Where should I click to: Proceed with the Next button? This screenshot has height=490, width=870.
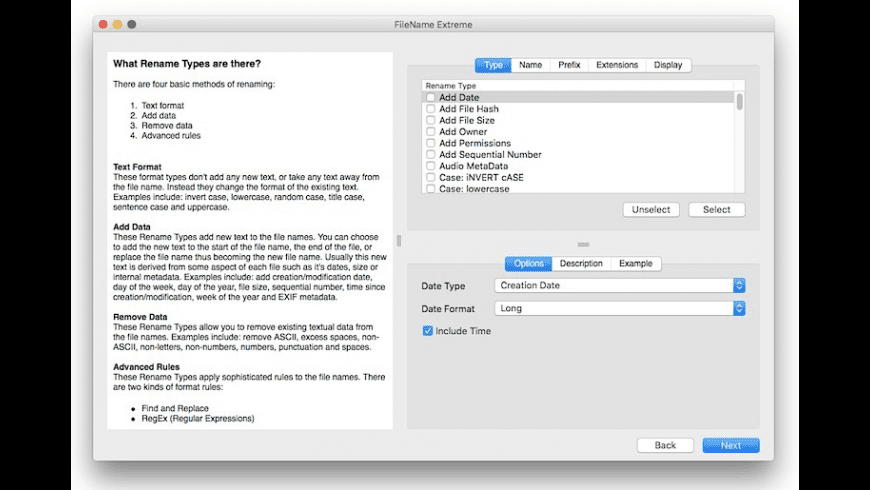pos(731,445)
